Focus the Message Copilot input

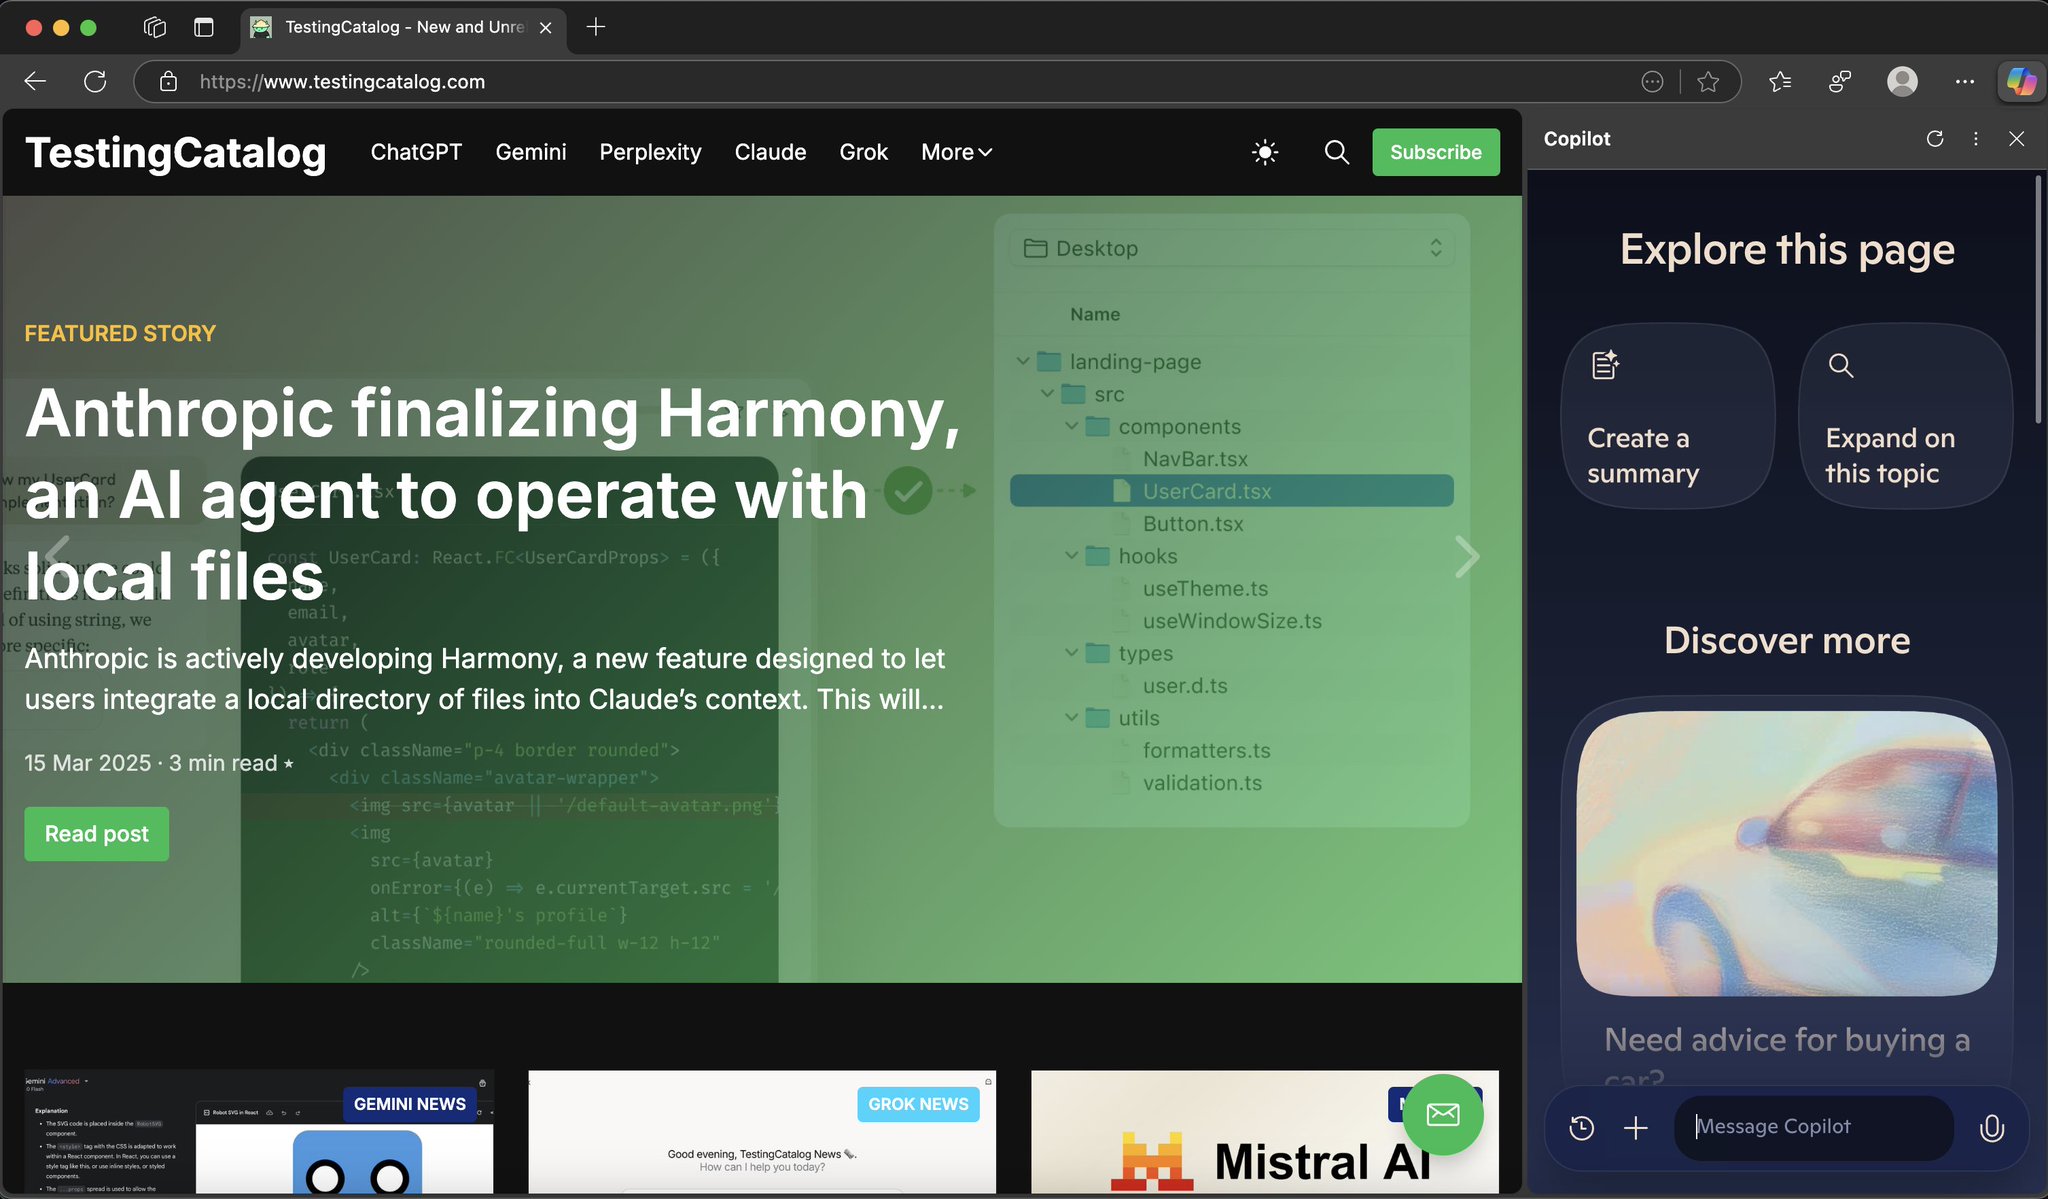[x=1814, y=1127]
